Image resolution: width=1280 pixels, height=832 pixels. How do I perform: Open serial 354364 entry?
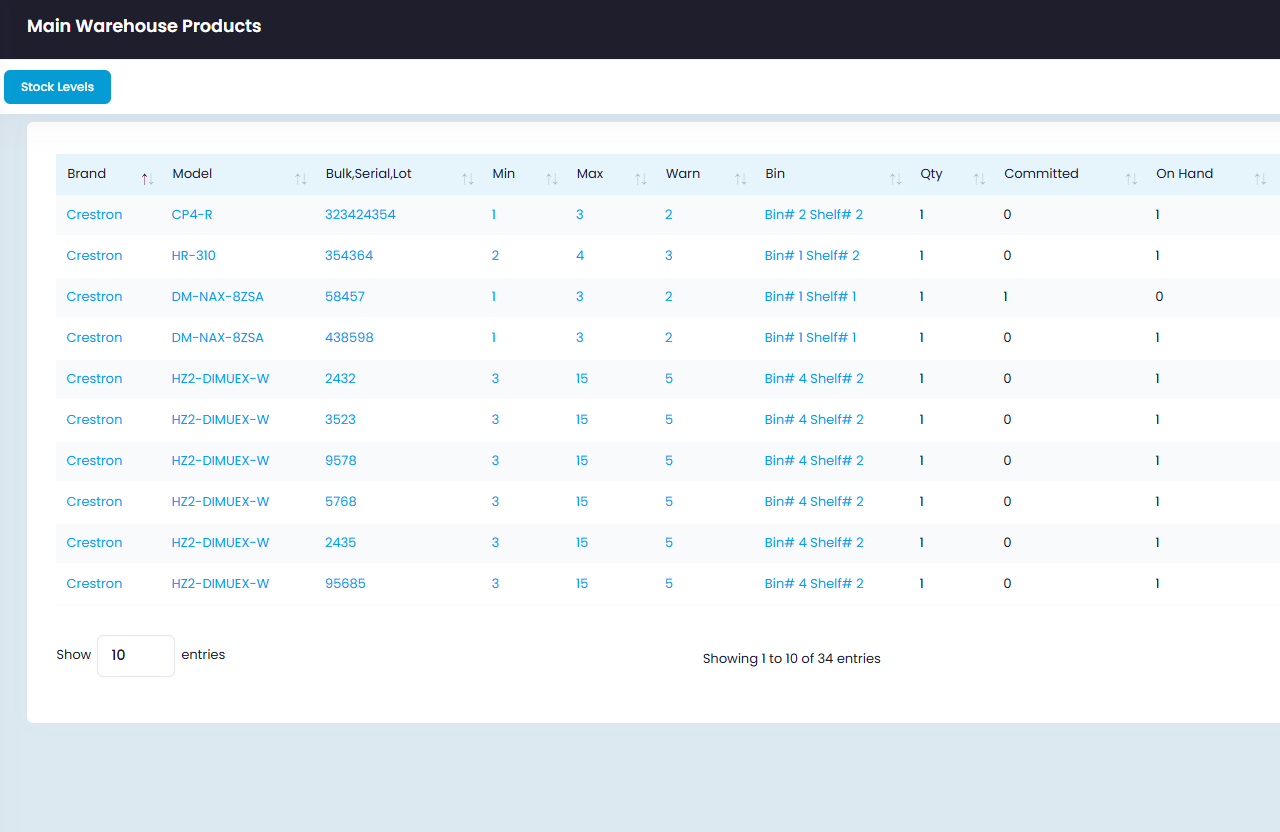[349, 256]
